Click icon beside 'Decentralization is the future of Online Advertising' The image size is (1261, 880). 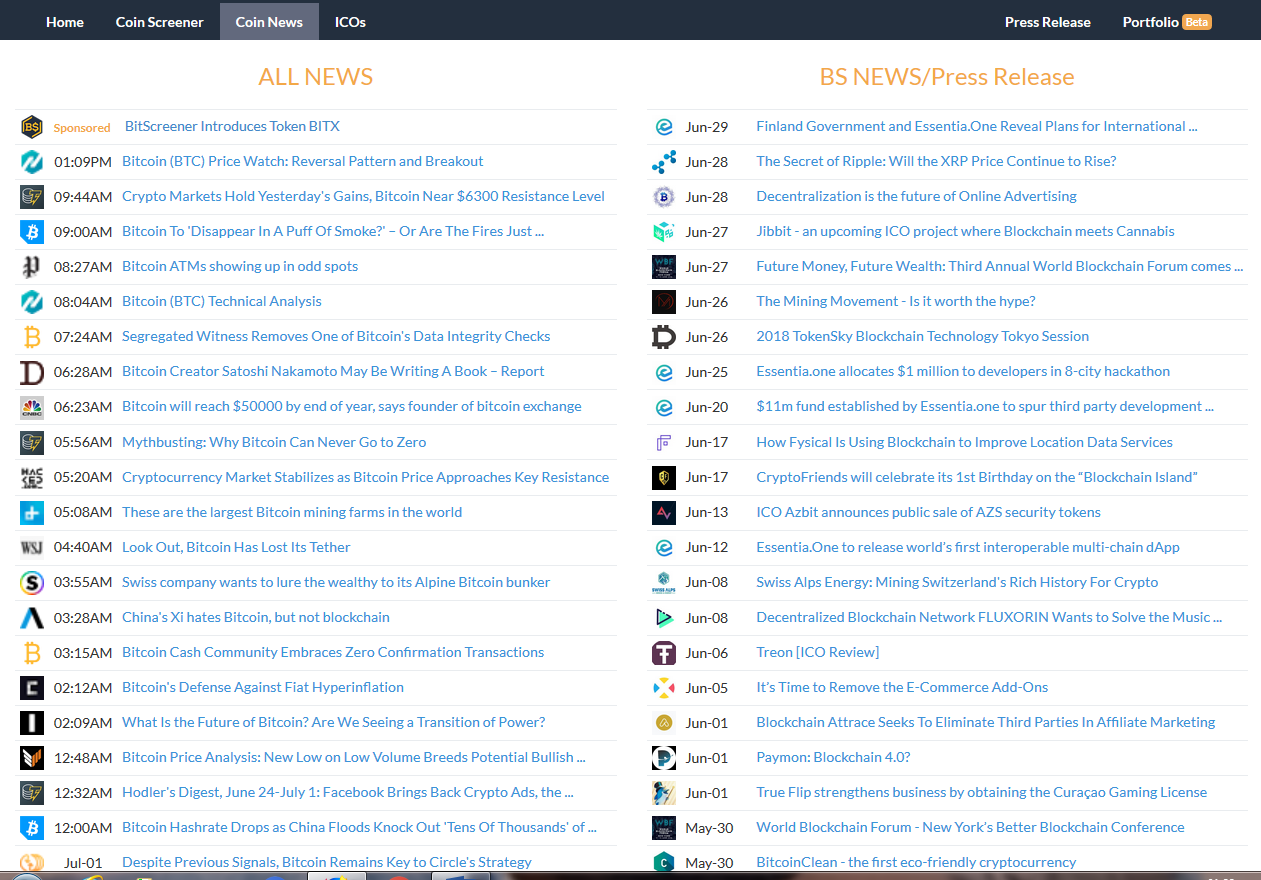664,197
